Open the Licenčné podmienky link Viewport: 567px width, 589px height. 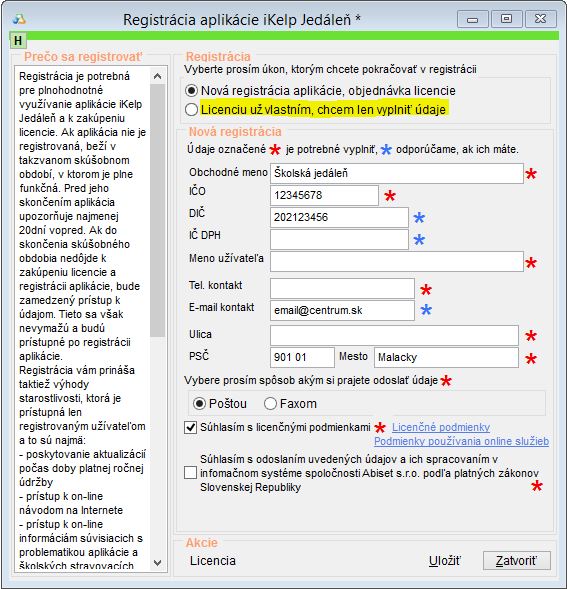click(x=441, y=427)
